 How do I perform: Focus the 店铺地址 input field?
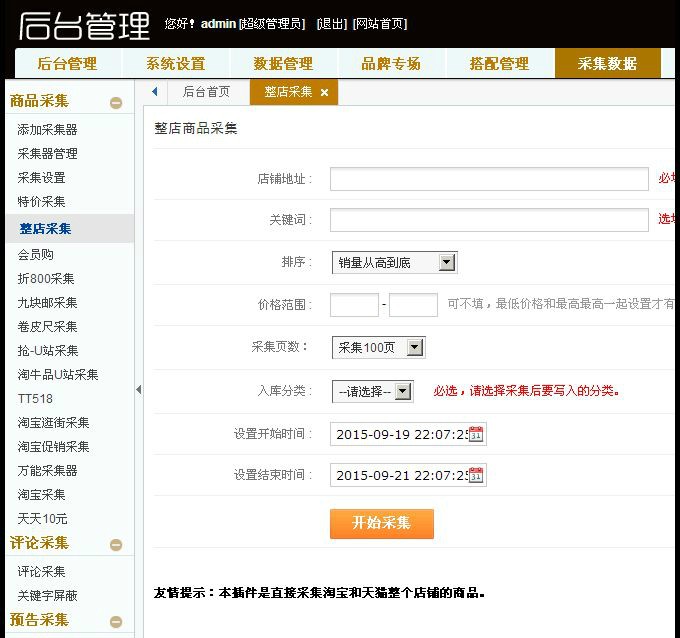click(x=489, y=179)
